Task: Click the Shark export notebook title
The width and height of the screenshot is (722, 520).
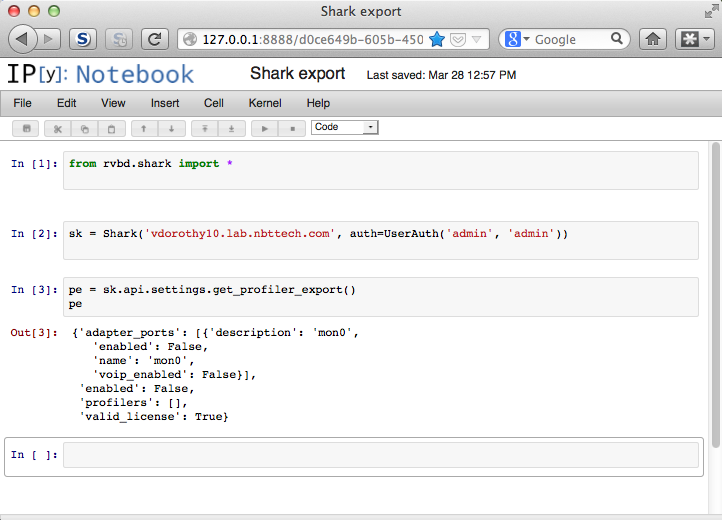Action: (297, 74)
